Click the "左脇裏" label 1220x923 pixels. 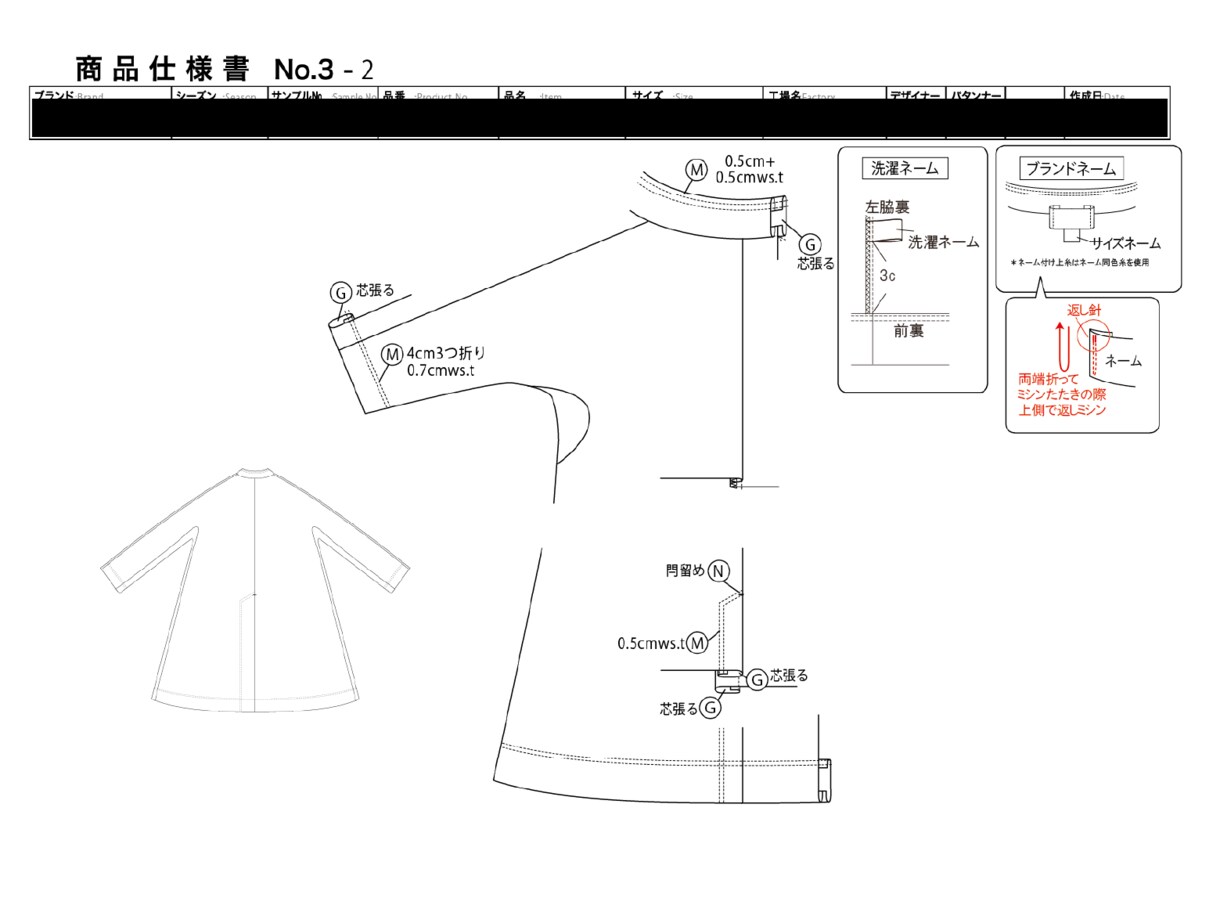pyautogui.click(x=887, y=208)
